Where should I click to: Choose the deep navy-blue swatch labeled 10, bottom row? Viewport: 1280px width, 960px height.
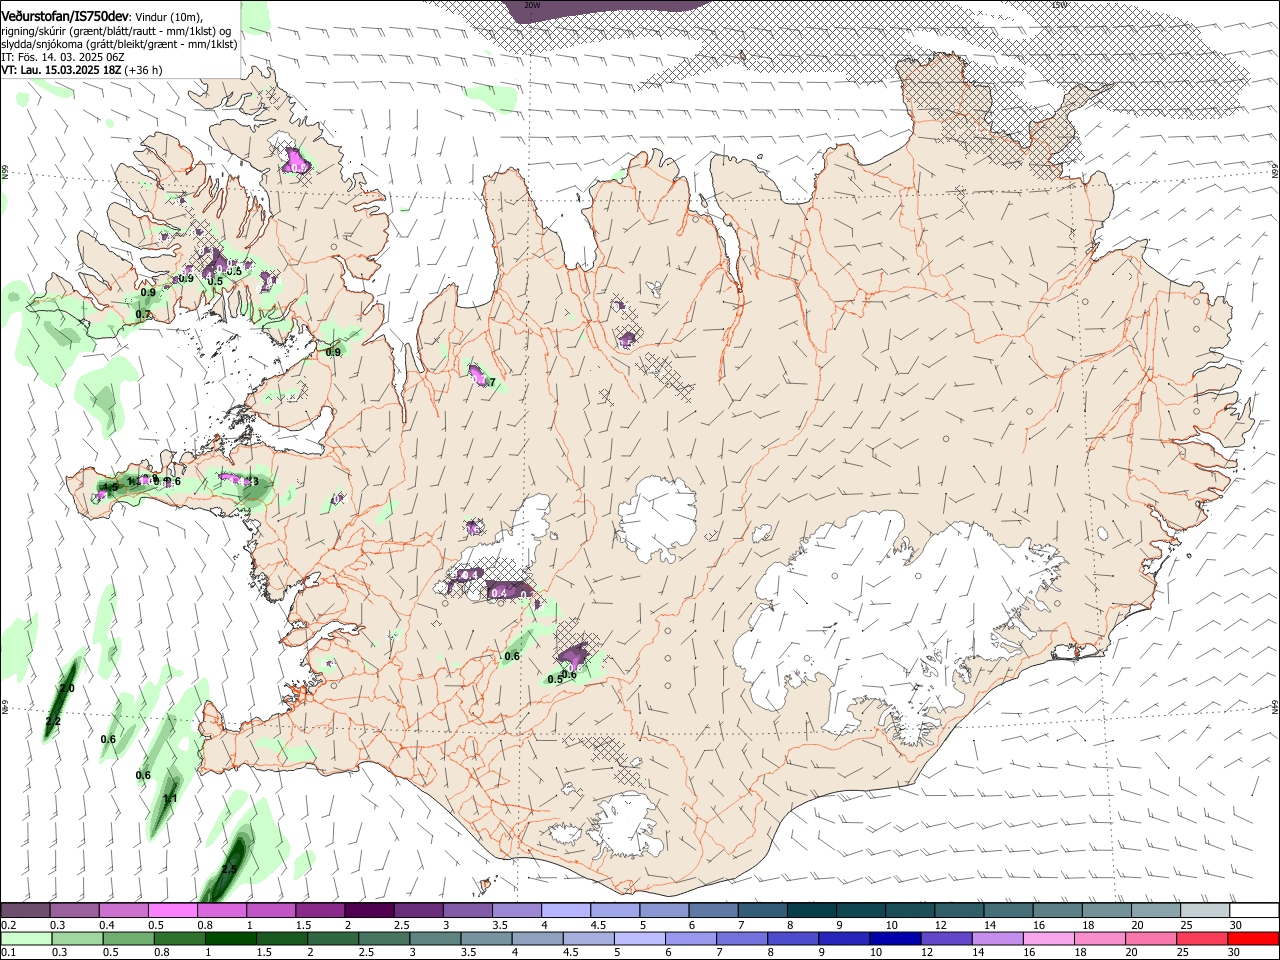[x=896, y=939]
